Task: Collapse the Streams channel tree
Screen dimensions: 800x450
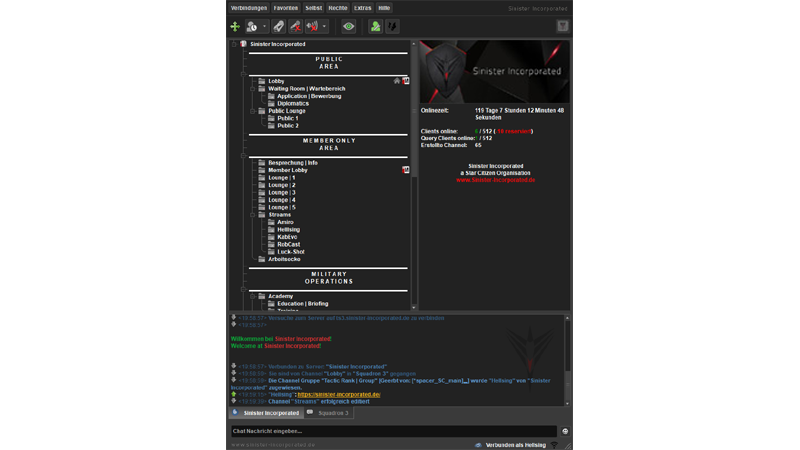Action: 253,215
